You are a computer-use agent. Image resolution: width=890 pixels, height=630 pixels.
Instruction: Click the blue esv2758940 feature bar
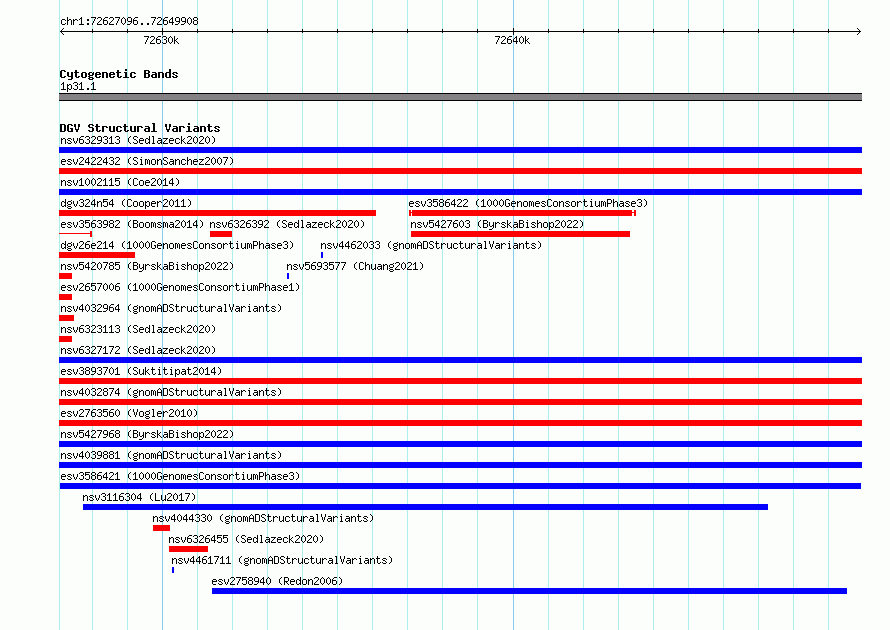pos(530,591)
